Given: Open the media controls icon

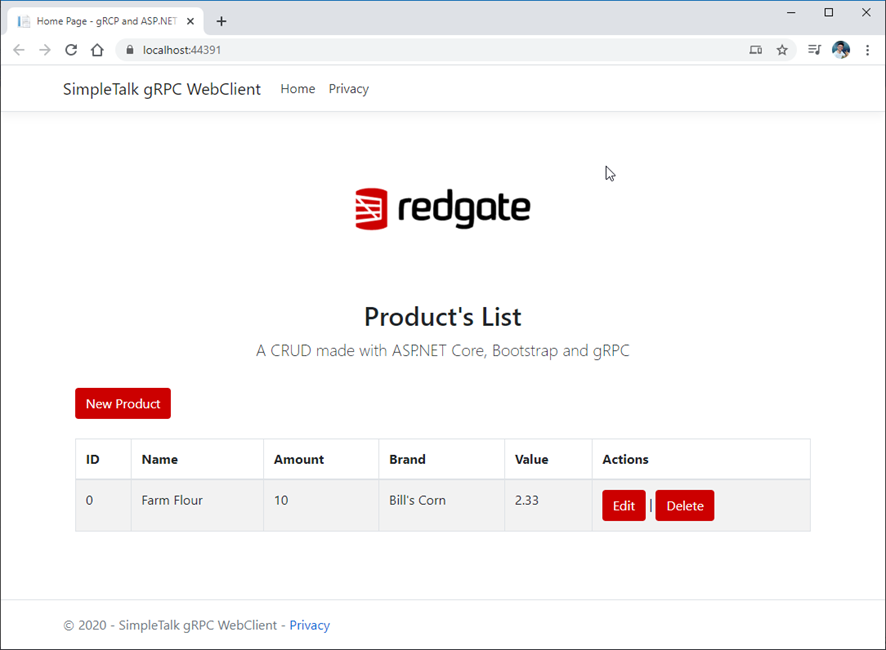Looking at the screenshot, I should click(x=814, y=50).
